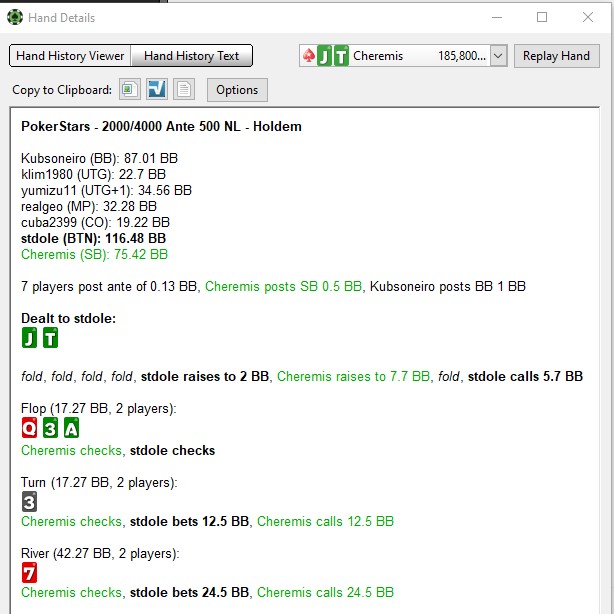Click the Replay Hand button
614x614 pixels.
pyautogui.click(x=556, y=56)
